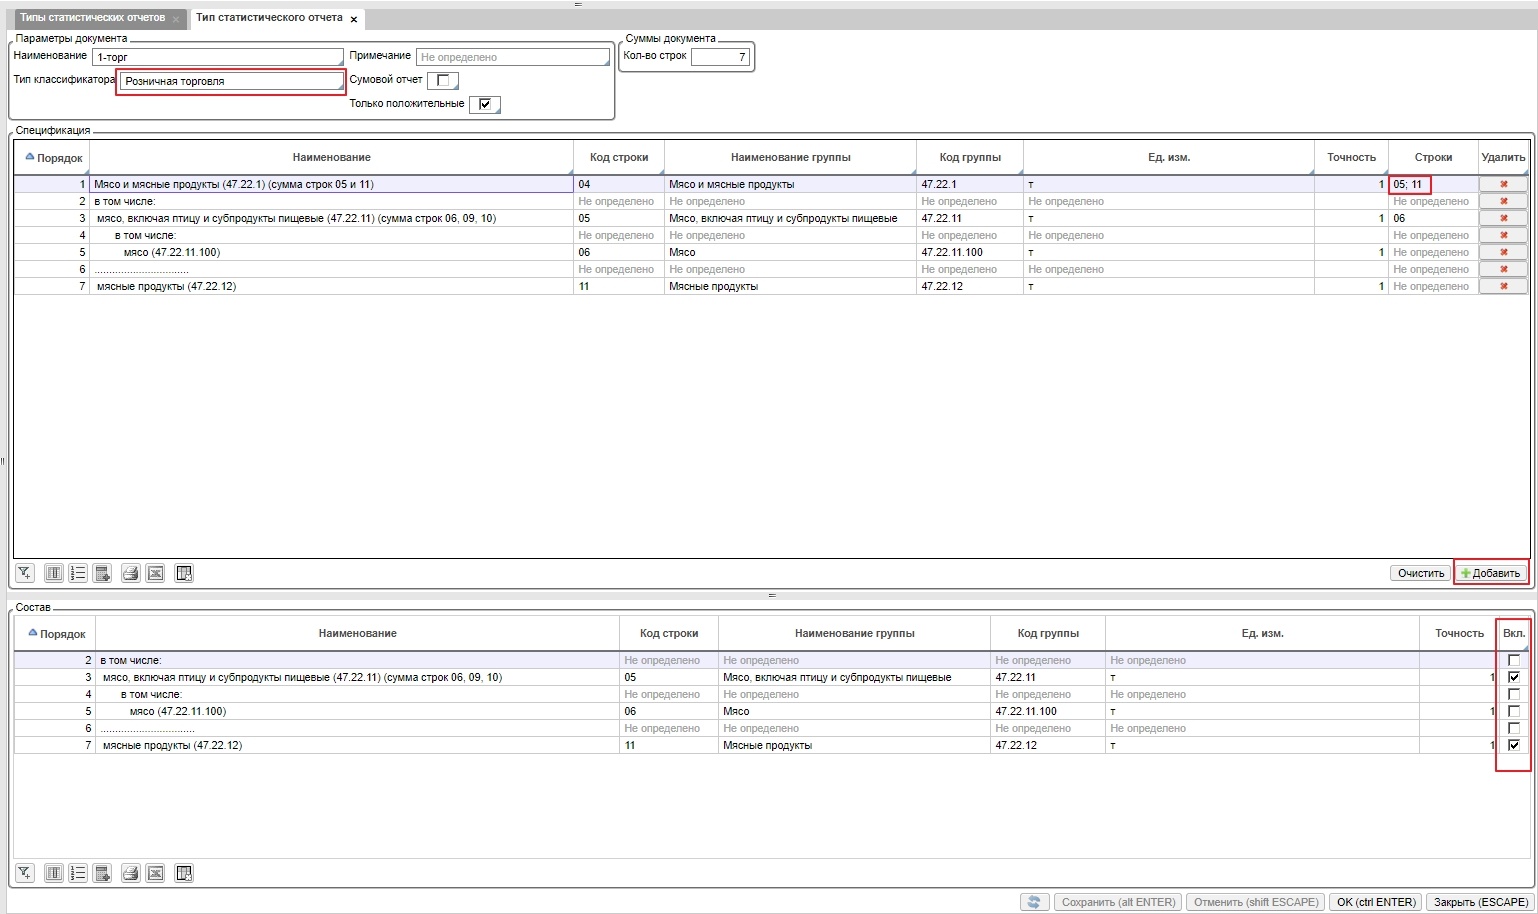This screenshot has width=1538, height=914.
Task: Click Excel export icon in Состав toolbar
Action: click(x=156, y=873)
